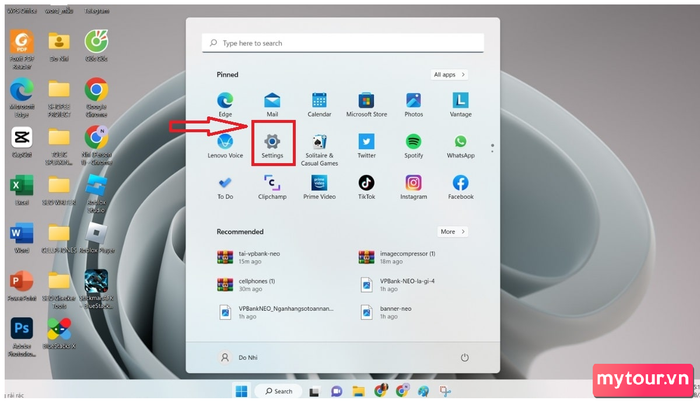Launch Lenovo Voice
Screen dimensions: 700x405
(225, 146)
